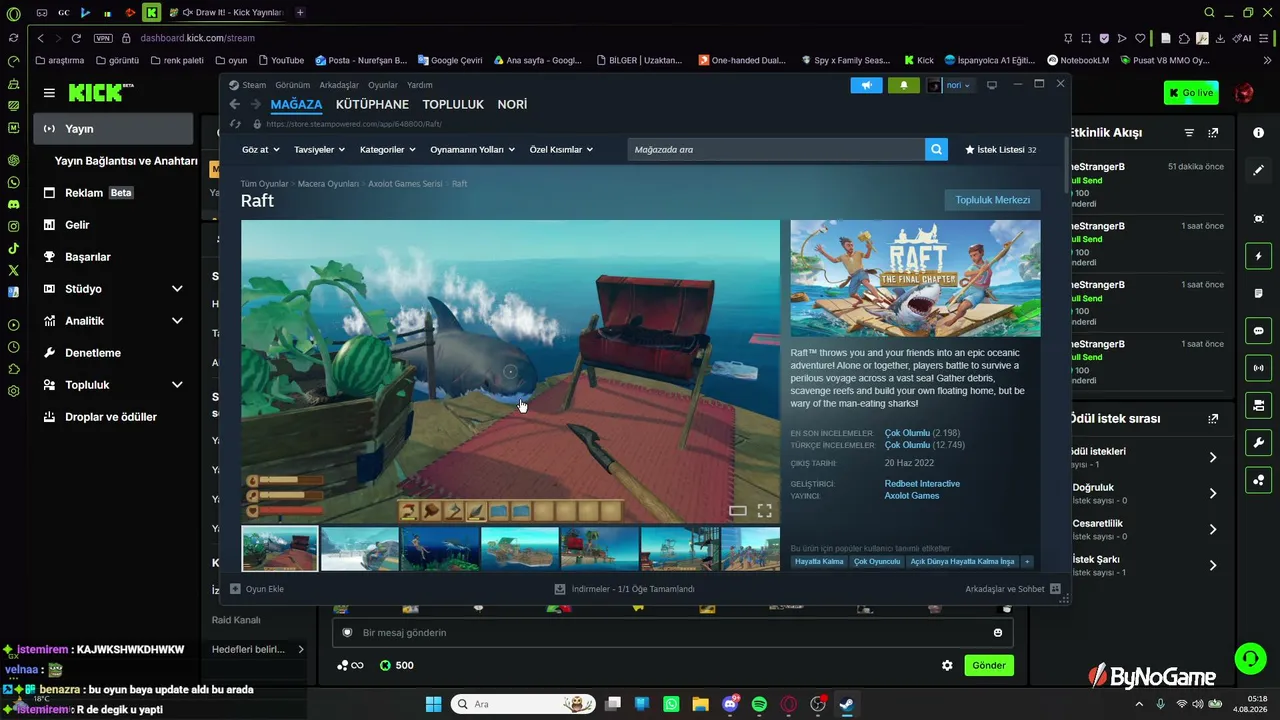1280x720 pixels.
Task: Expand the Topluluk section in Kick sidebar
Action: pyautogui.click(x=177, y=385)
